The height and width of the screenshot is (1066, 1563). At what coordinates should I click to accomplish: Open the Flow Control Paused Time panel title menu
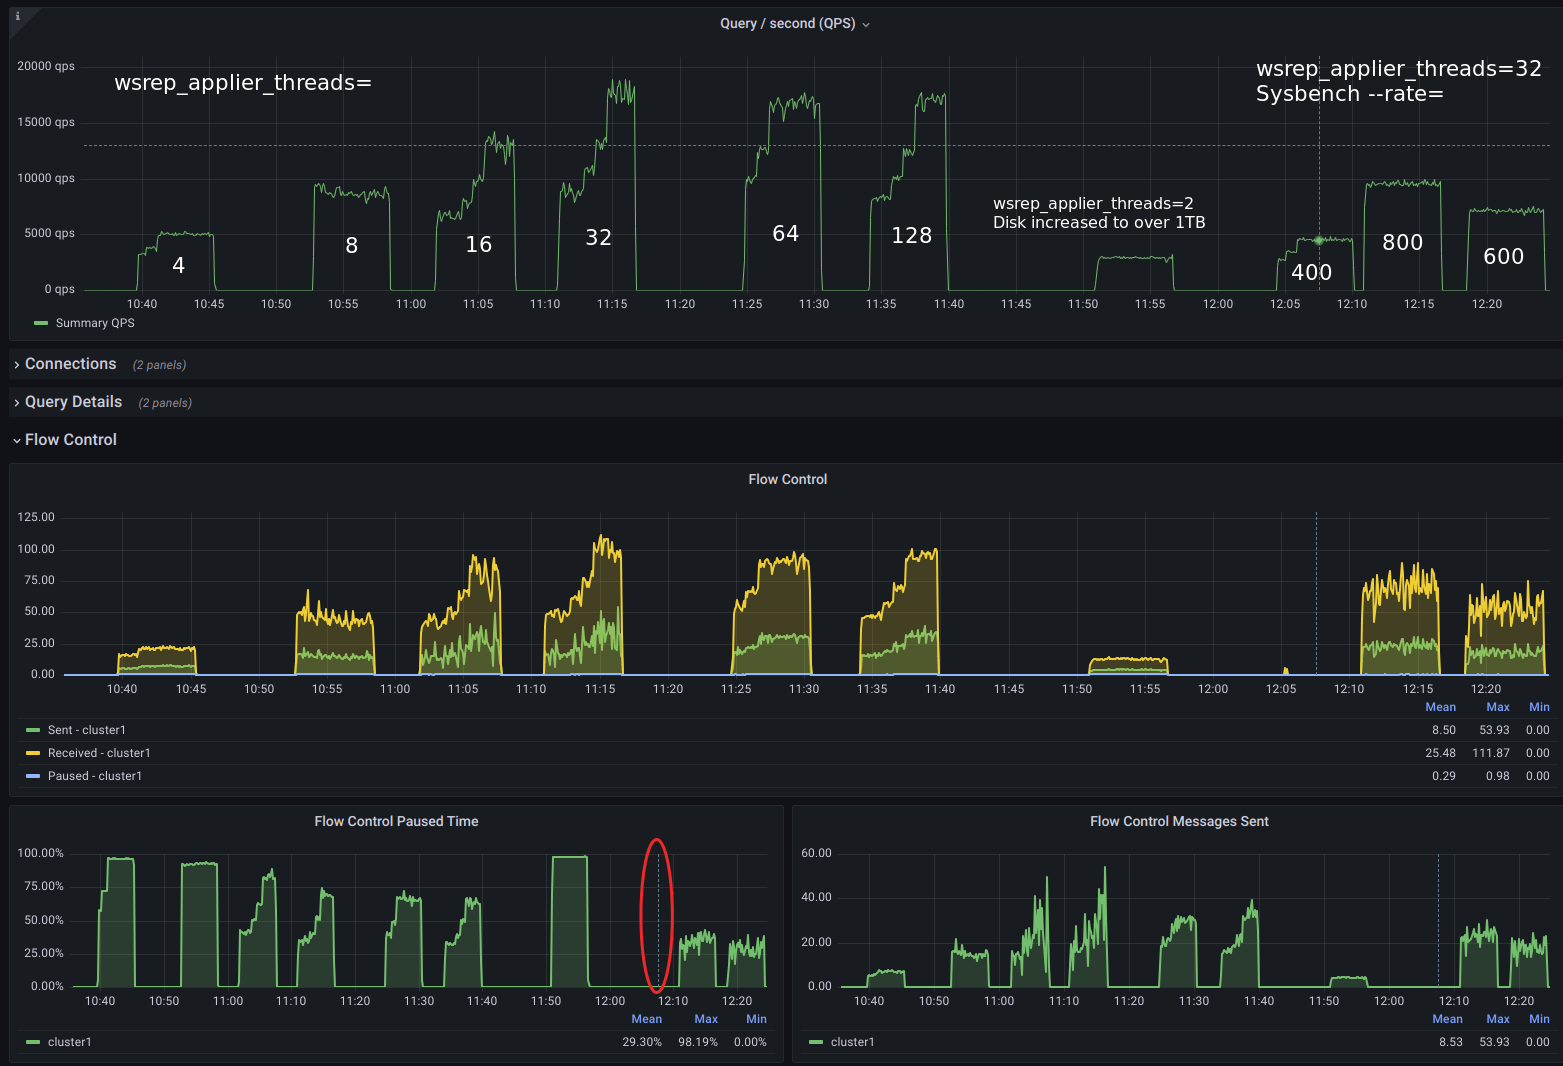(x=396, y=821)
